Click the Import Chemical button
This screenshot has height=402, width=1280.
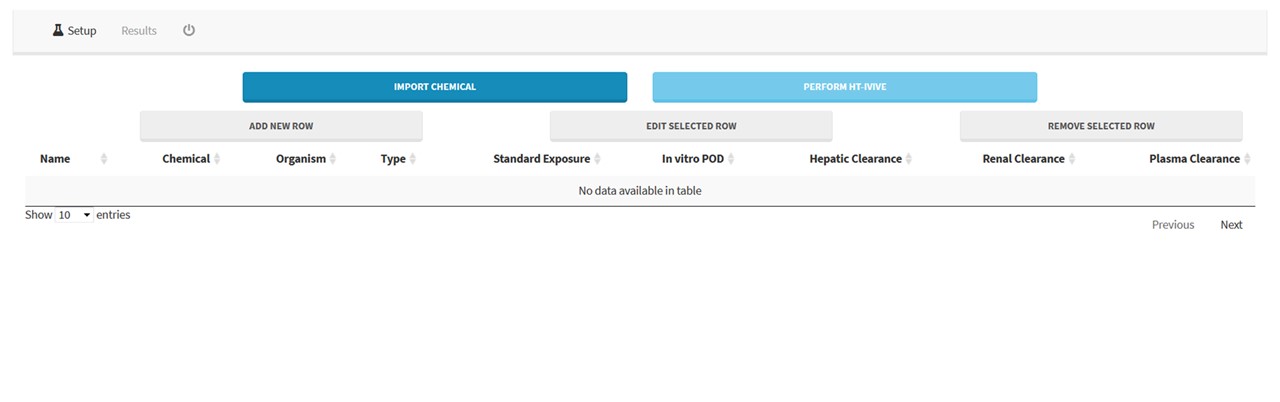435,87
